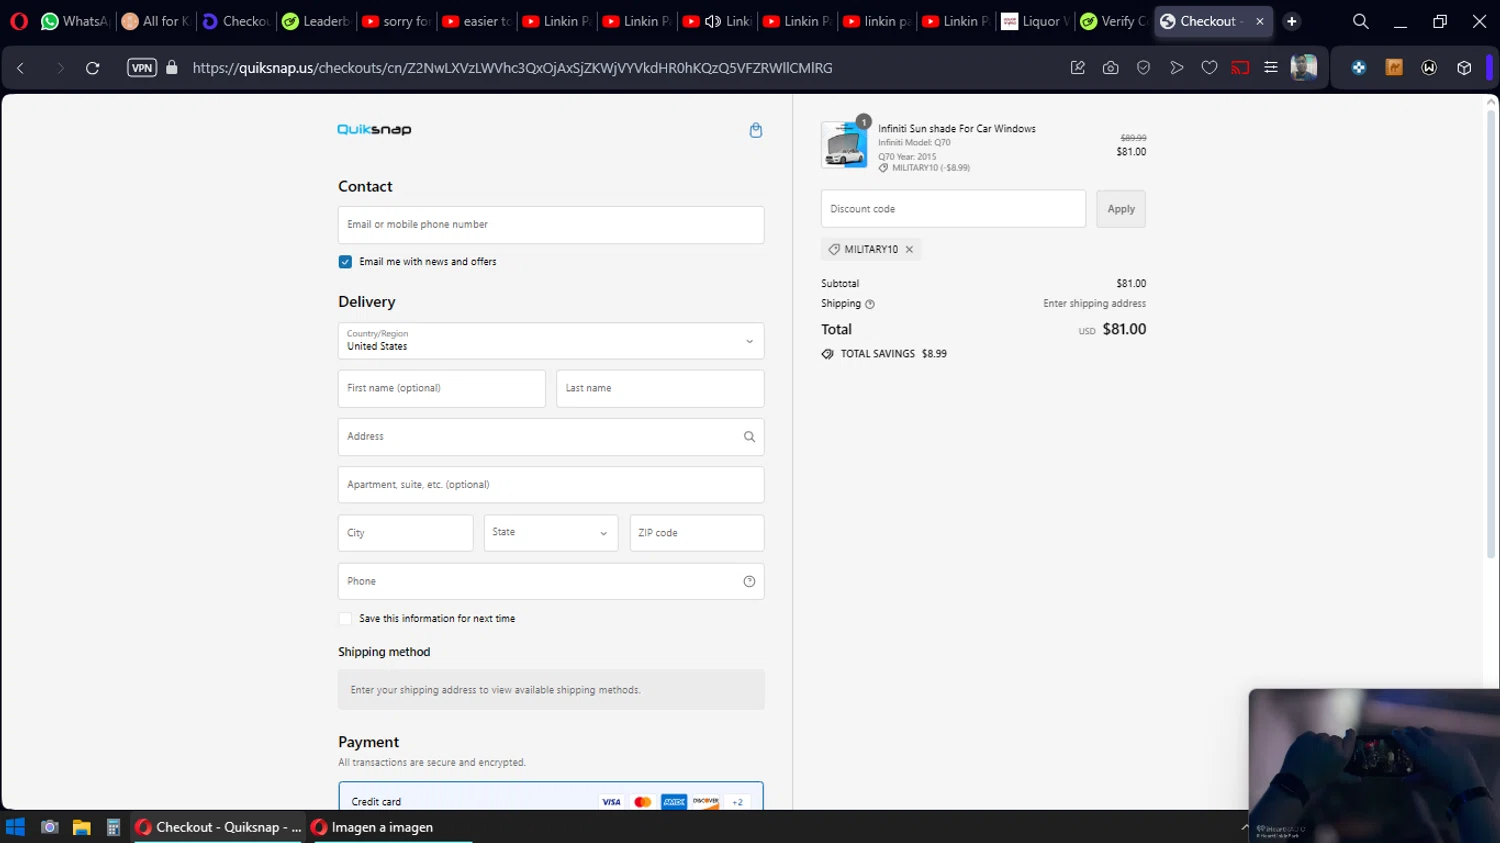Open the extensions cube icon
Image resolution: width=1500 pixels, height=843 pixels.
point(1464,68)
